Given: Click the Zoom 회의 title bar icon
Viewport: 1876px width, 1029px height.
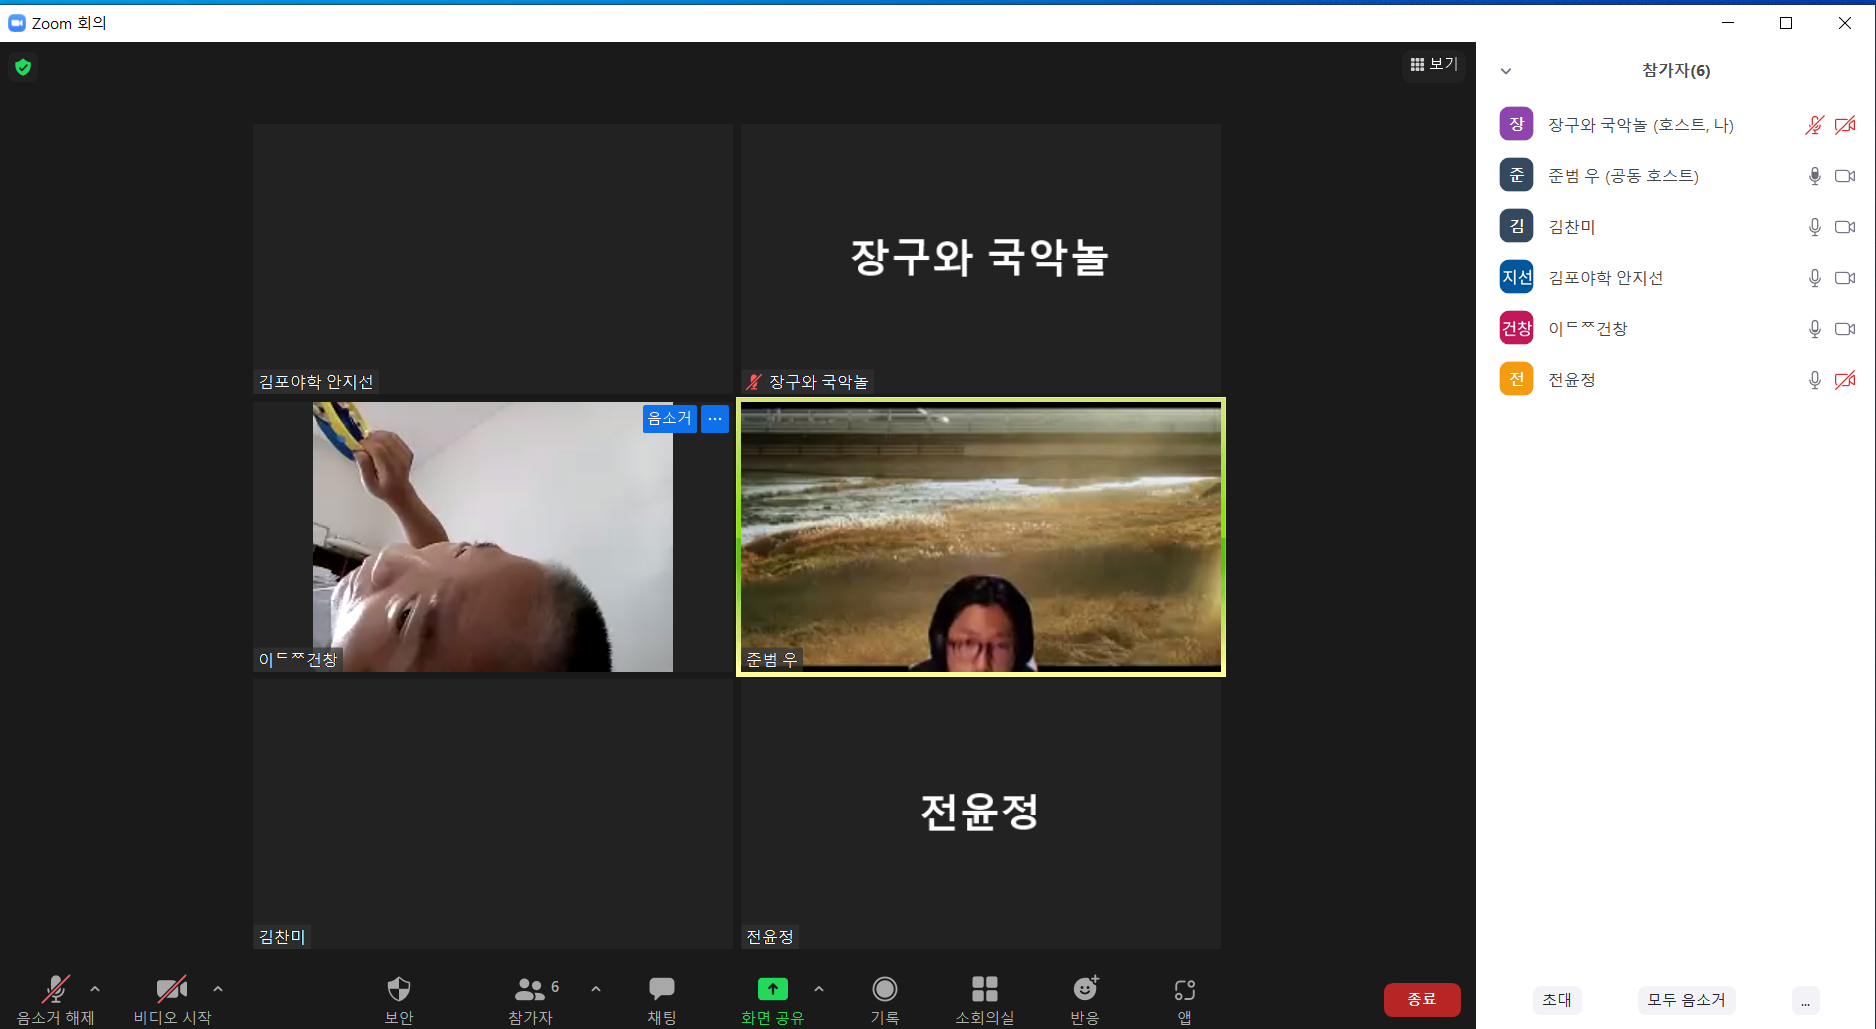Looking at the screenshot, I should point(17,23).
